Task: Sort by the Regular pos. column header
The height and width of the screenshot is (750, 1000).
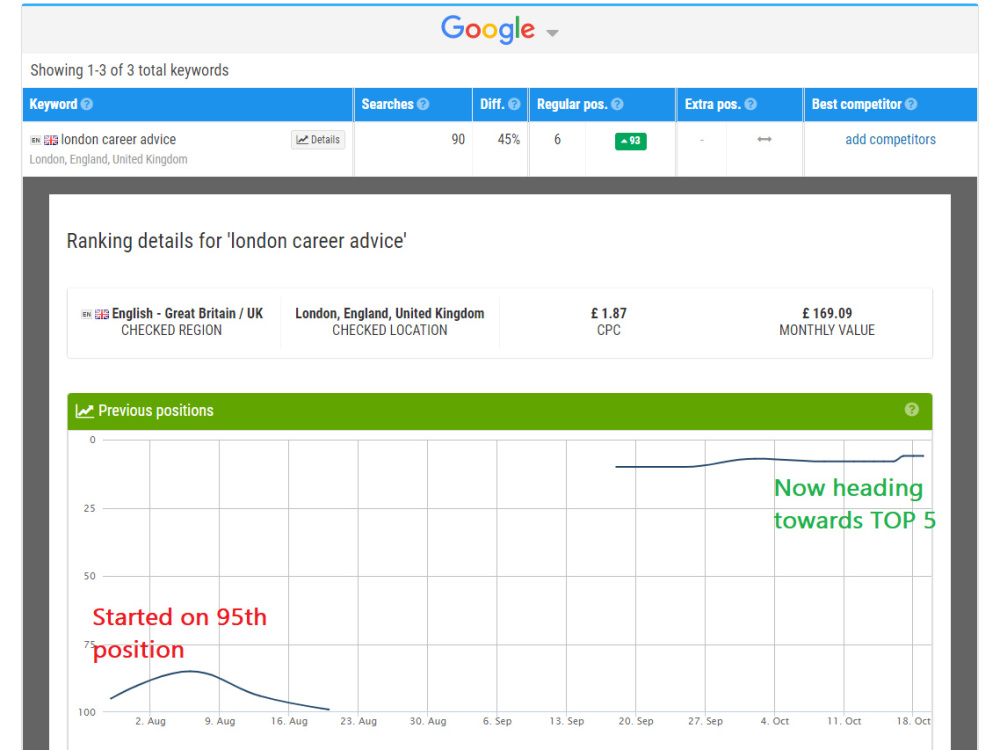Action: [x=572, y=104]
